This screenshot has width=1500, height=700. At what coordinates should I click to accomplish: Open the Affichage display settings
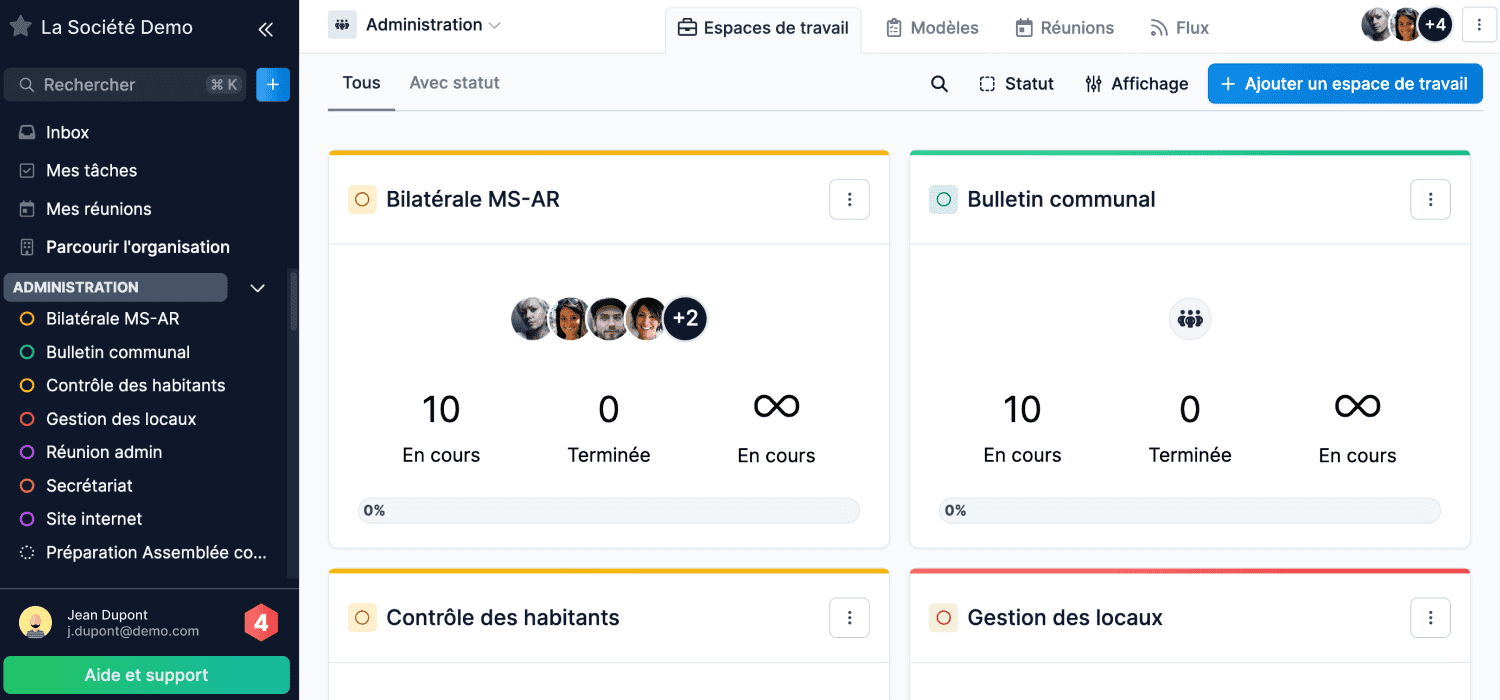(1137, 84)
